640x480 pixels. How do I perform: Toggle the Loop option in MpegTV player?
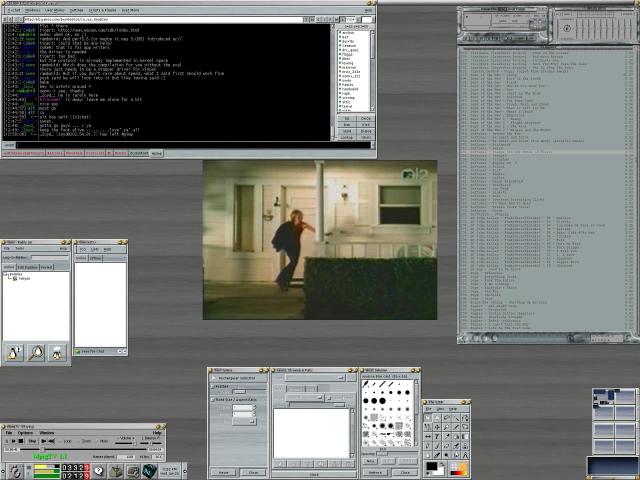pos(65,441)
